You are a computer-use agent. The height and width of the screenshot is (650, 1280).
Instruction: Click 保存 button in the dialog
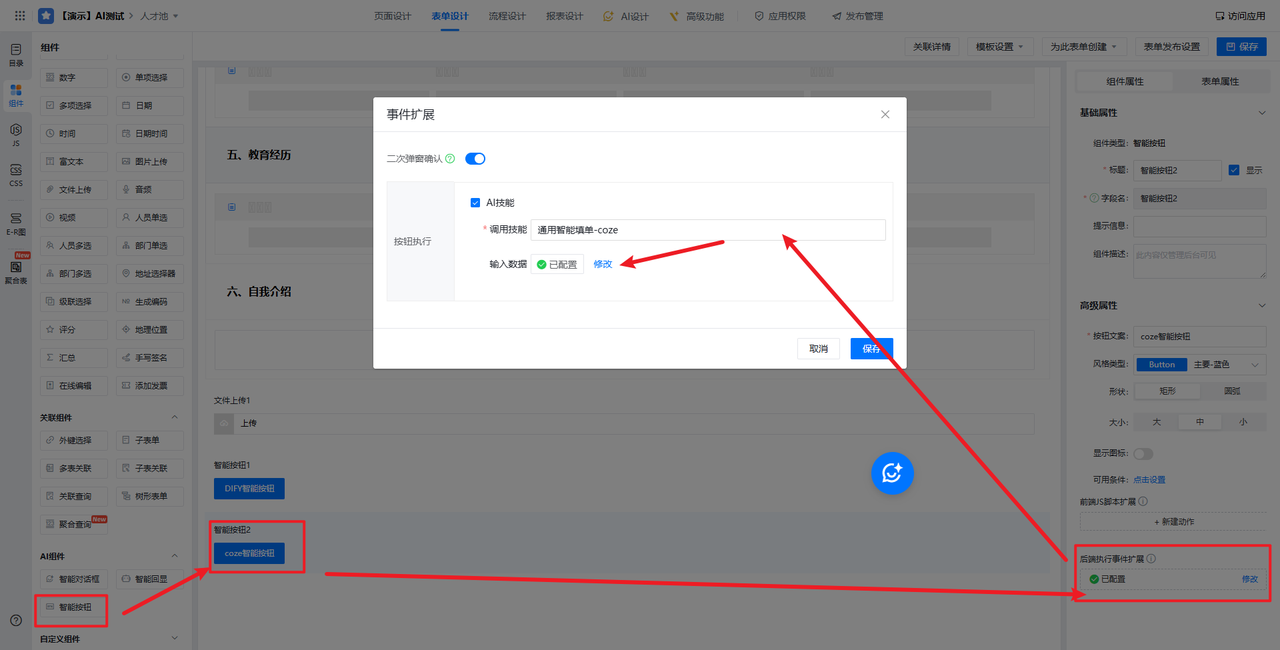pyautogui.click(x=871, y=348)
